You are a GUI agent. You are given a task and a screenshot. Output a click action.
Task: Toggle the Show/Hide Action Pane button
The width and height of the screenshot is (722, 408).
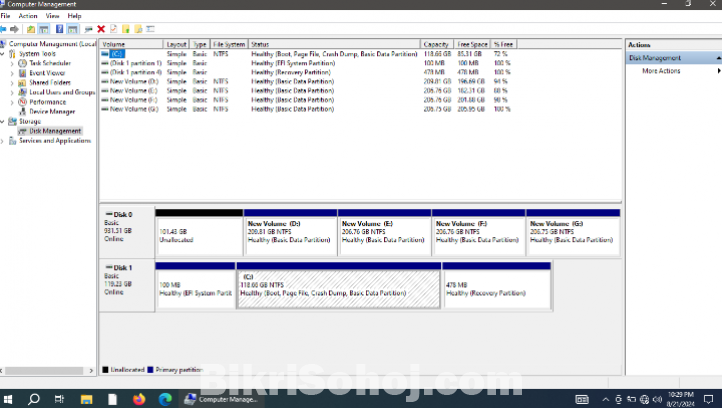(x=72, y=29)
